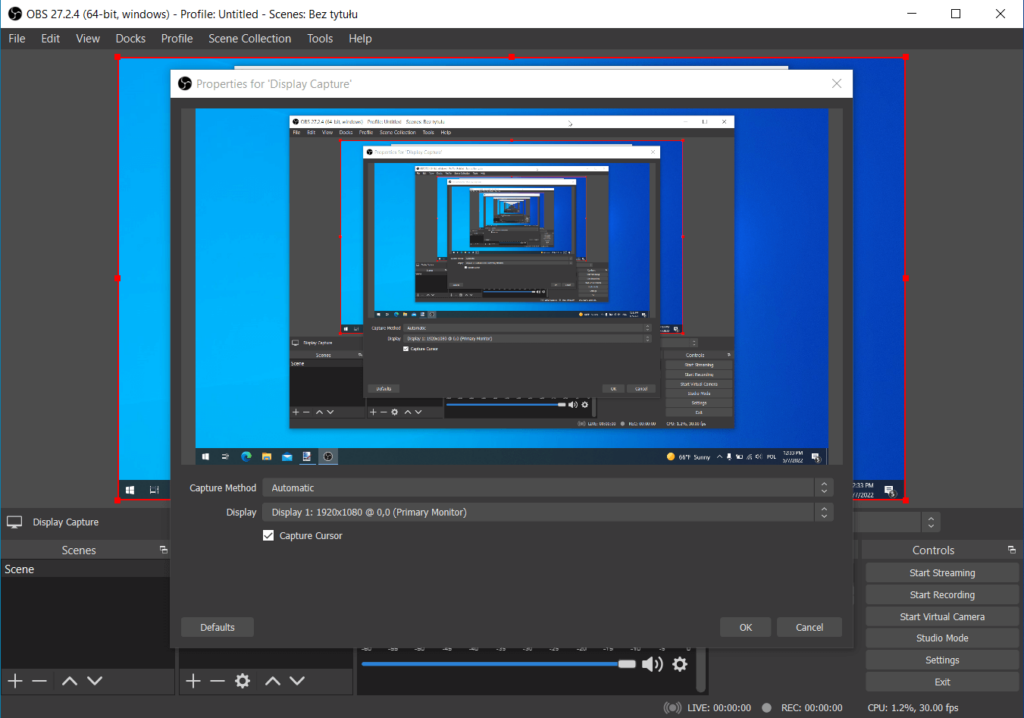Click Start Recording
This screenshot has width=1024, height=718.
pos(942,595)
